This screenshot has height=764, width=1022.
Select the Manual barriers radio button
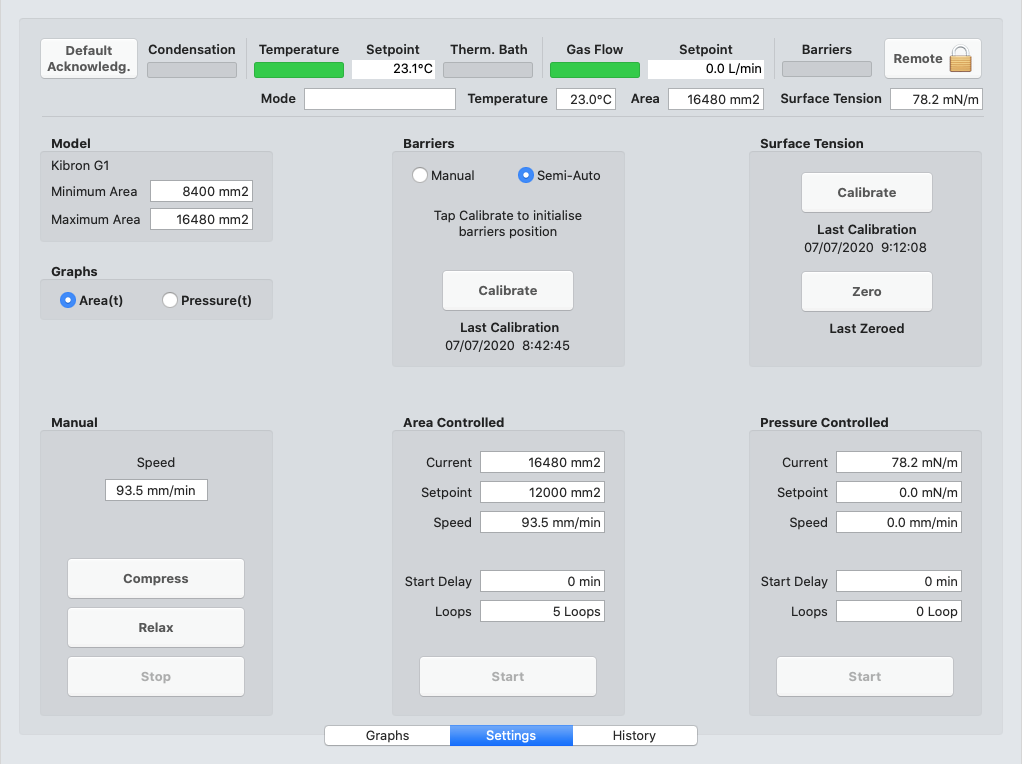click(x=420, y=175)
